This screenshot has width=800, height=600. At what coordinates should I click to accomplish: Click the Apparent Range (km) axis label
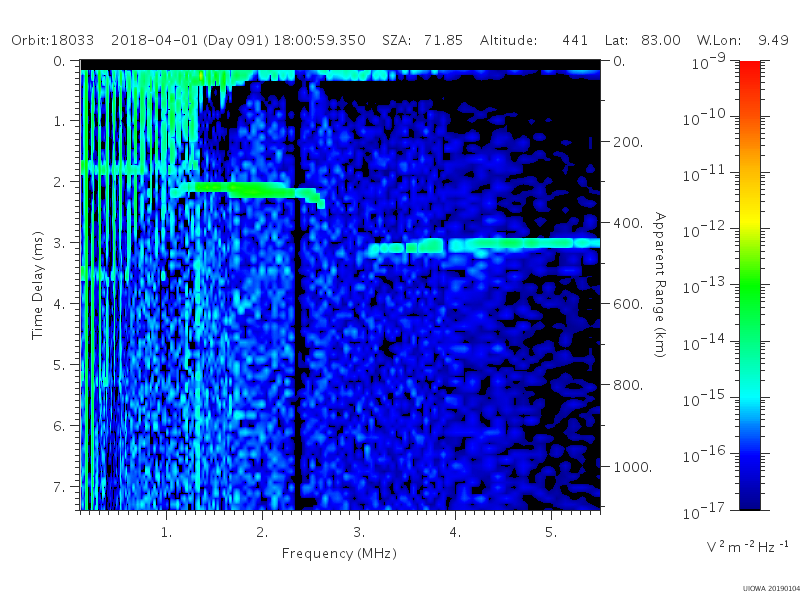[660, 285]
